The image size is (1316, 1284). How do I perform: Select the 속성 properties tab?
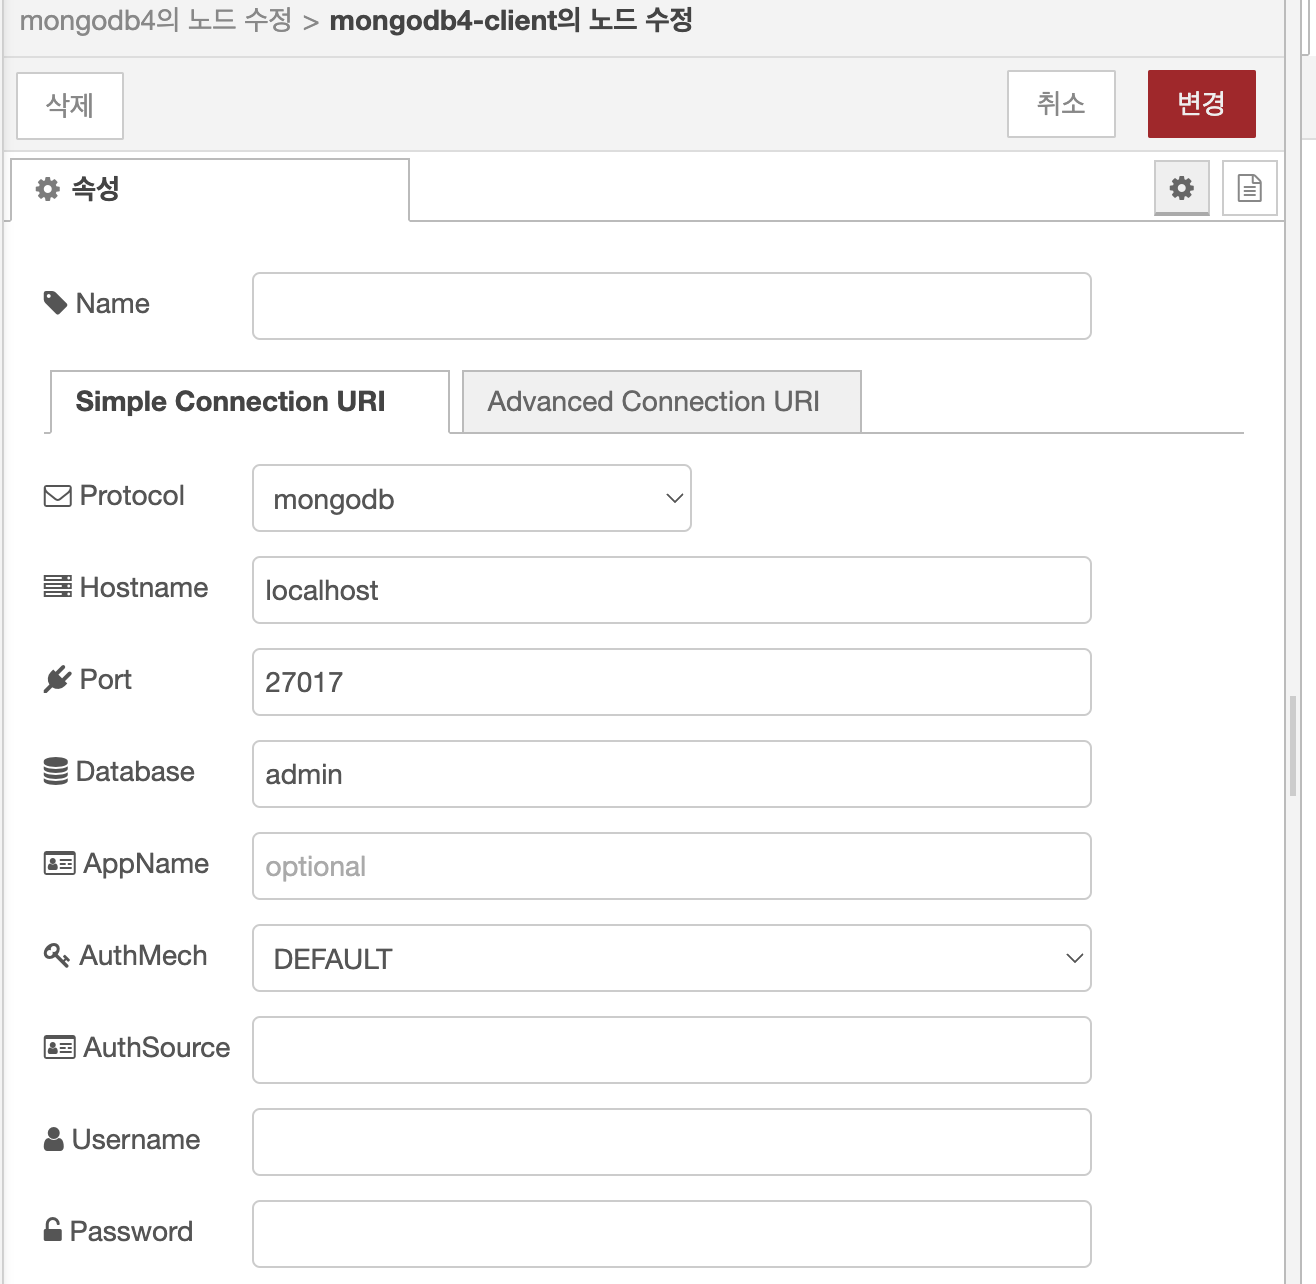point(210,189)
